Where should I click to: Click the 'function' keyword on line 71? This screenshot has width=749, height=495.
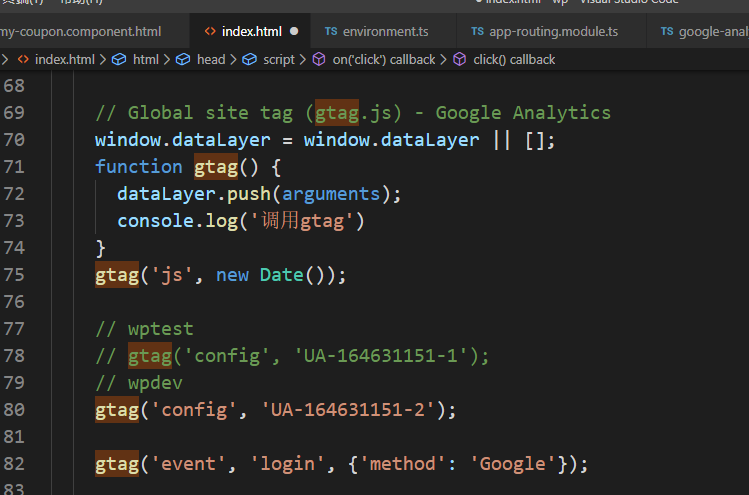pyautogui.click(x=139, y=167)
